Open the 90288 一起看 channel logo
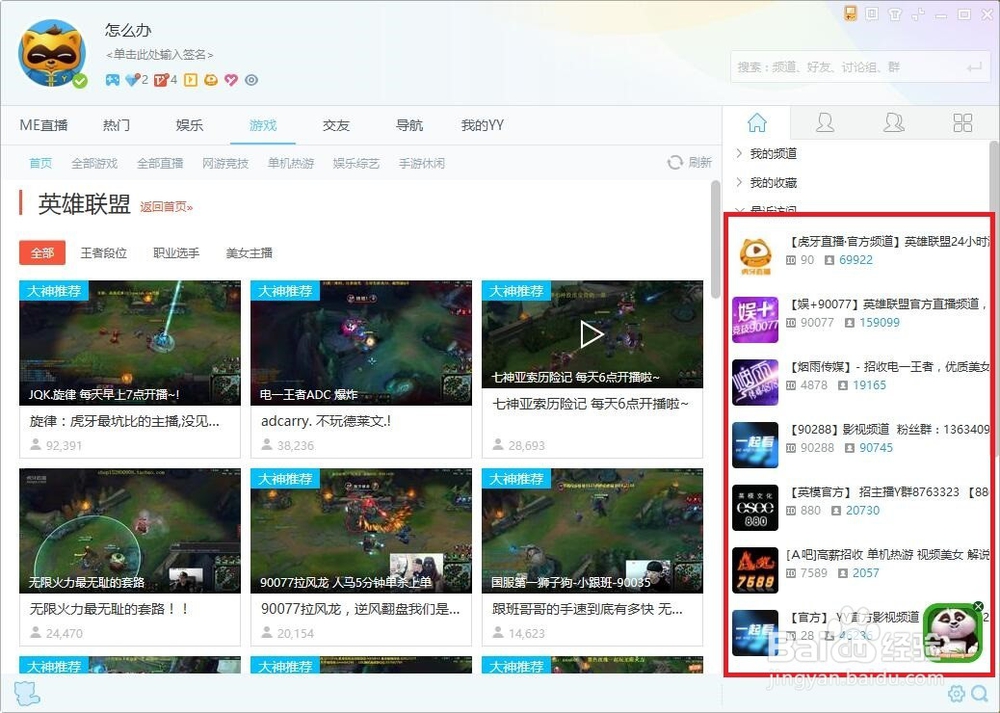 click(755, 445)
